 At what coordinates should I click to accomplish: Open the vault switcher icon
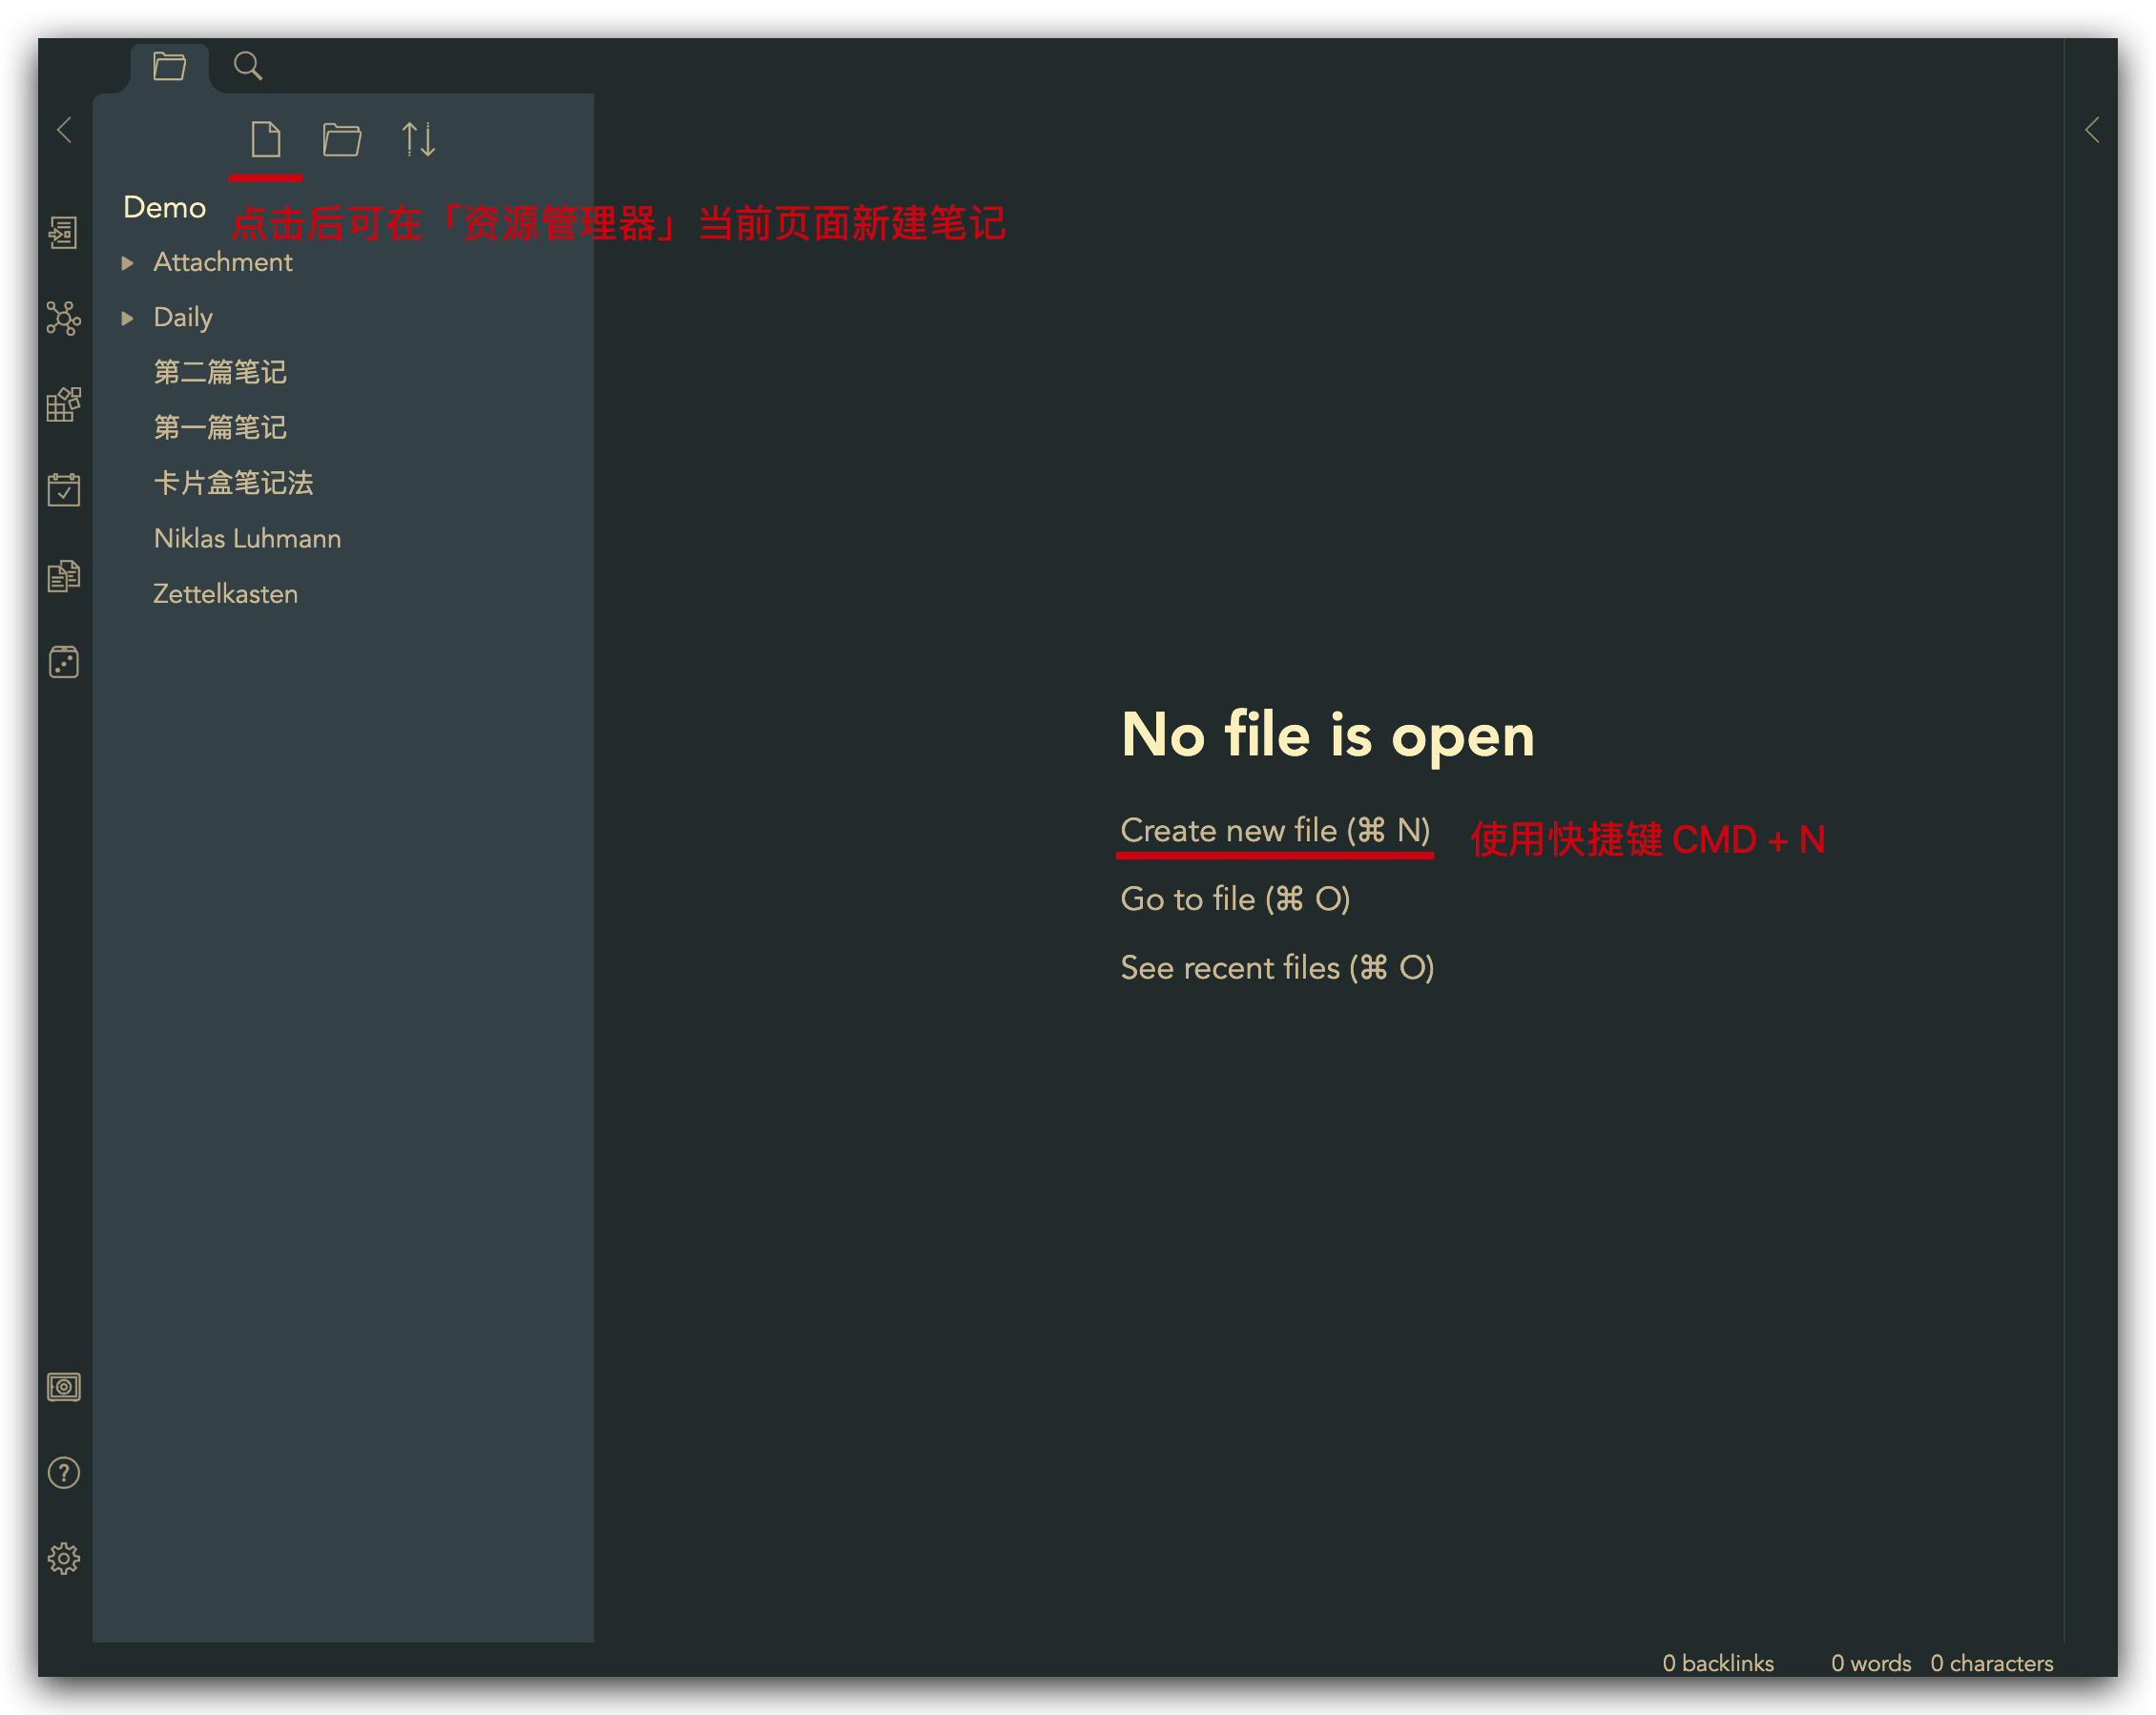[63, 1387]
